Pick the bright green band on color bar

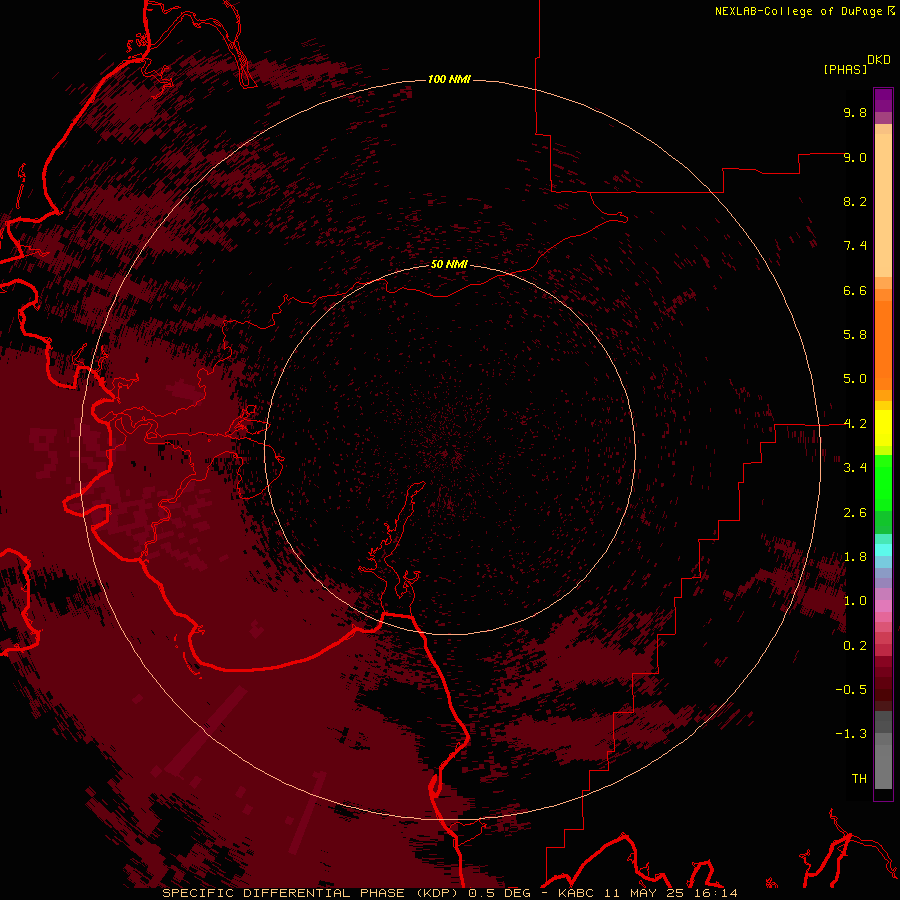883,482
